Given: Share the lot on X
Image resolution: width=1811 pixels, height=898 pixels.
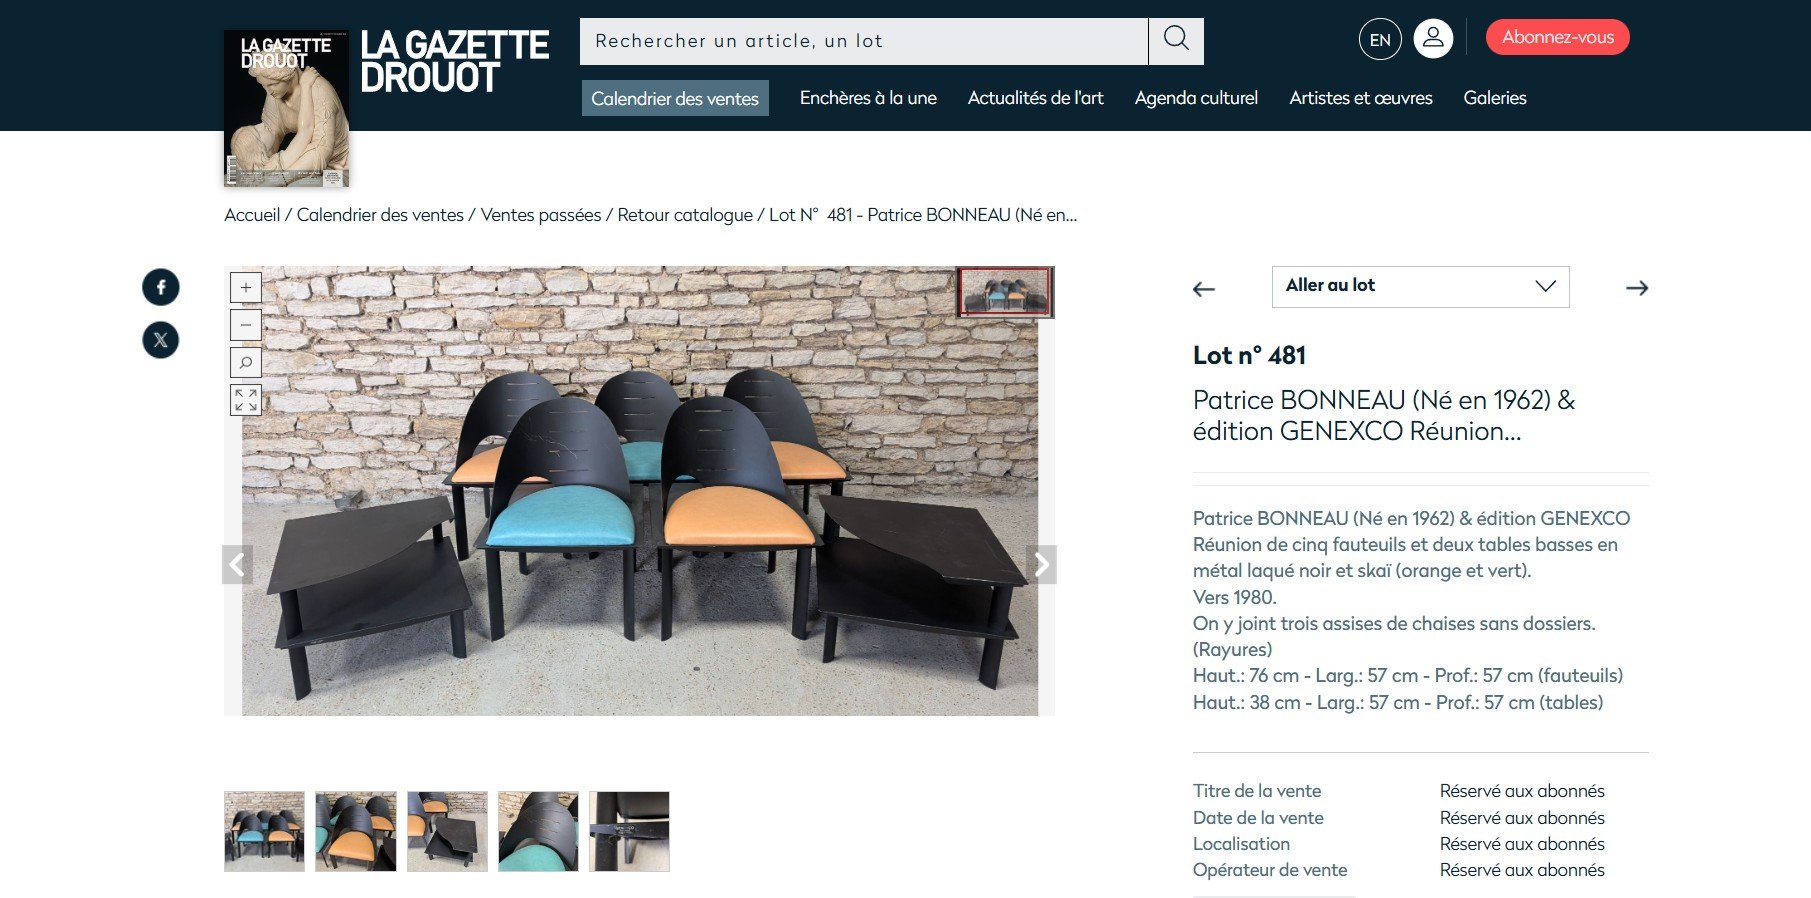Looking at the screenshot, I should [x=161, y=340].
